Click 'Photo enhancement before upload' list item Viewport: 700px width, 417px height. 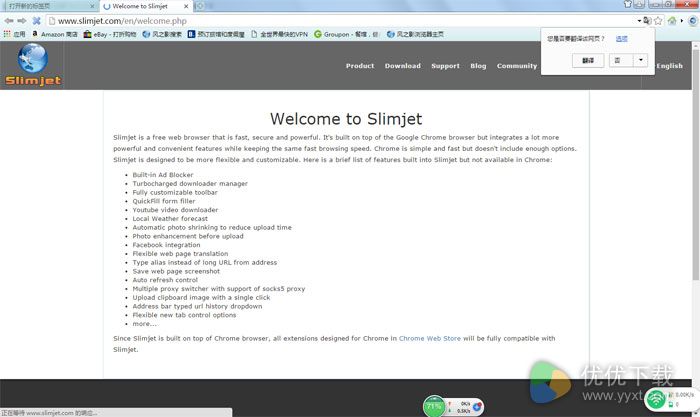click(188, 236)
